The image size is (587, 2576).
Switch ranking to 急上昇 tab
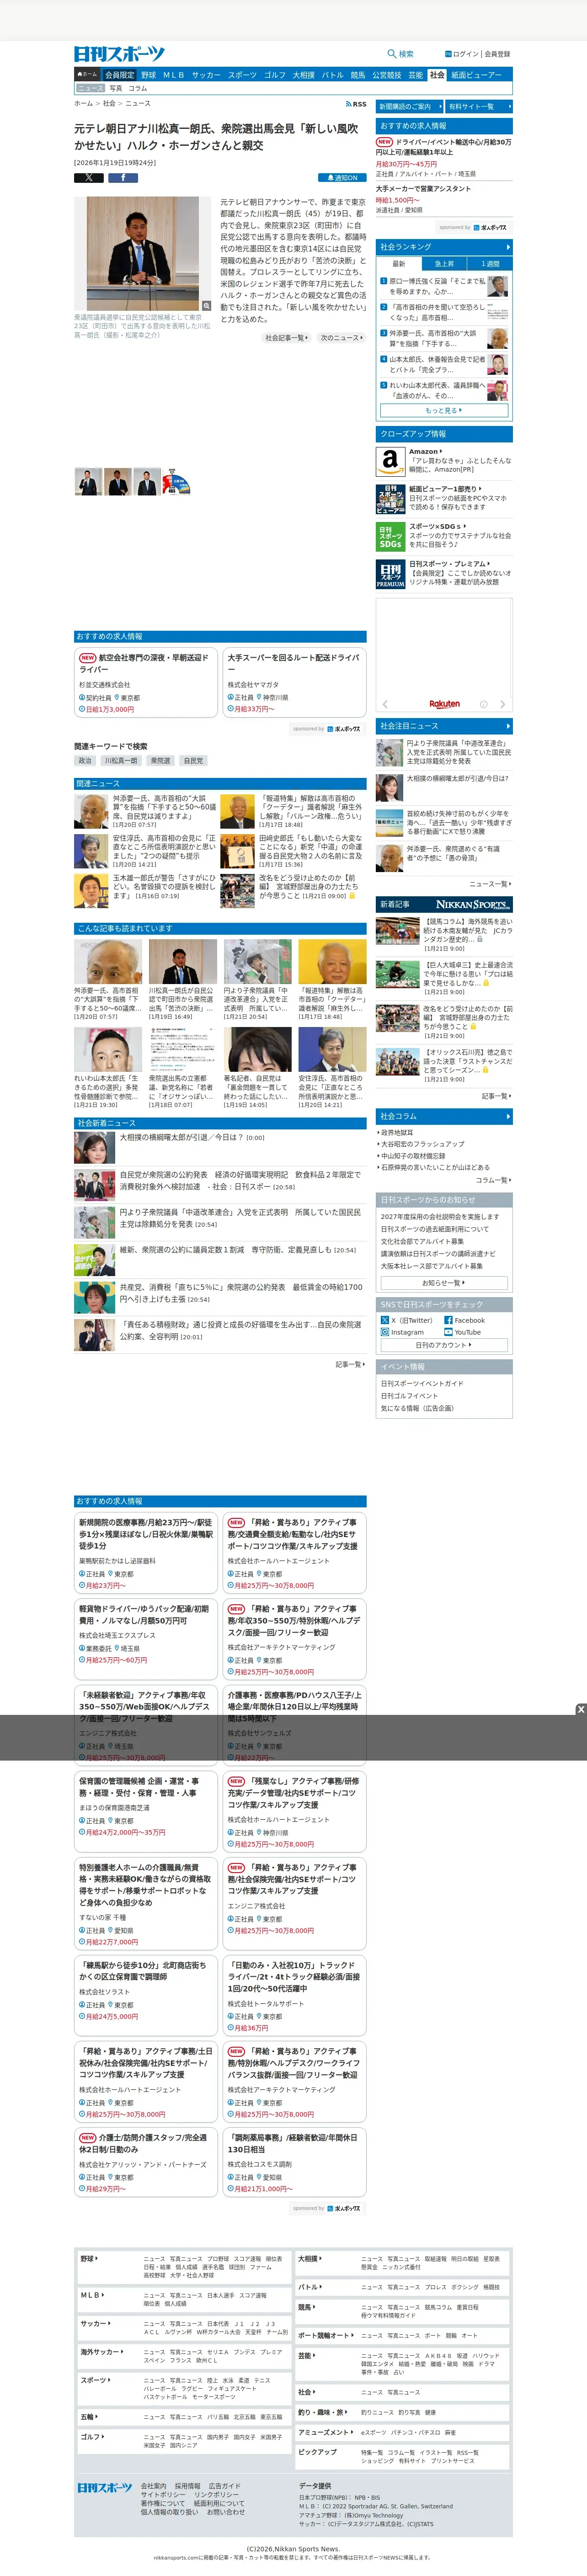[x=444, y=264]
